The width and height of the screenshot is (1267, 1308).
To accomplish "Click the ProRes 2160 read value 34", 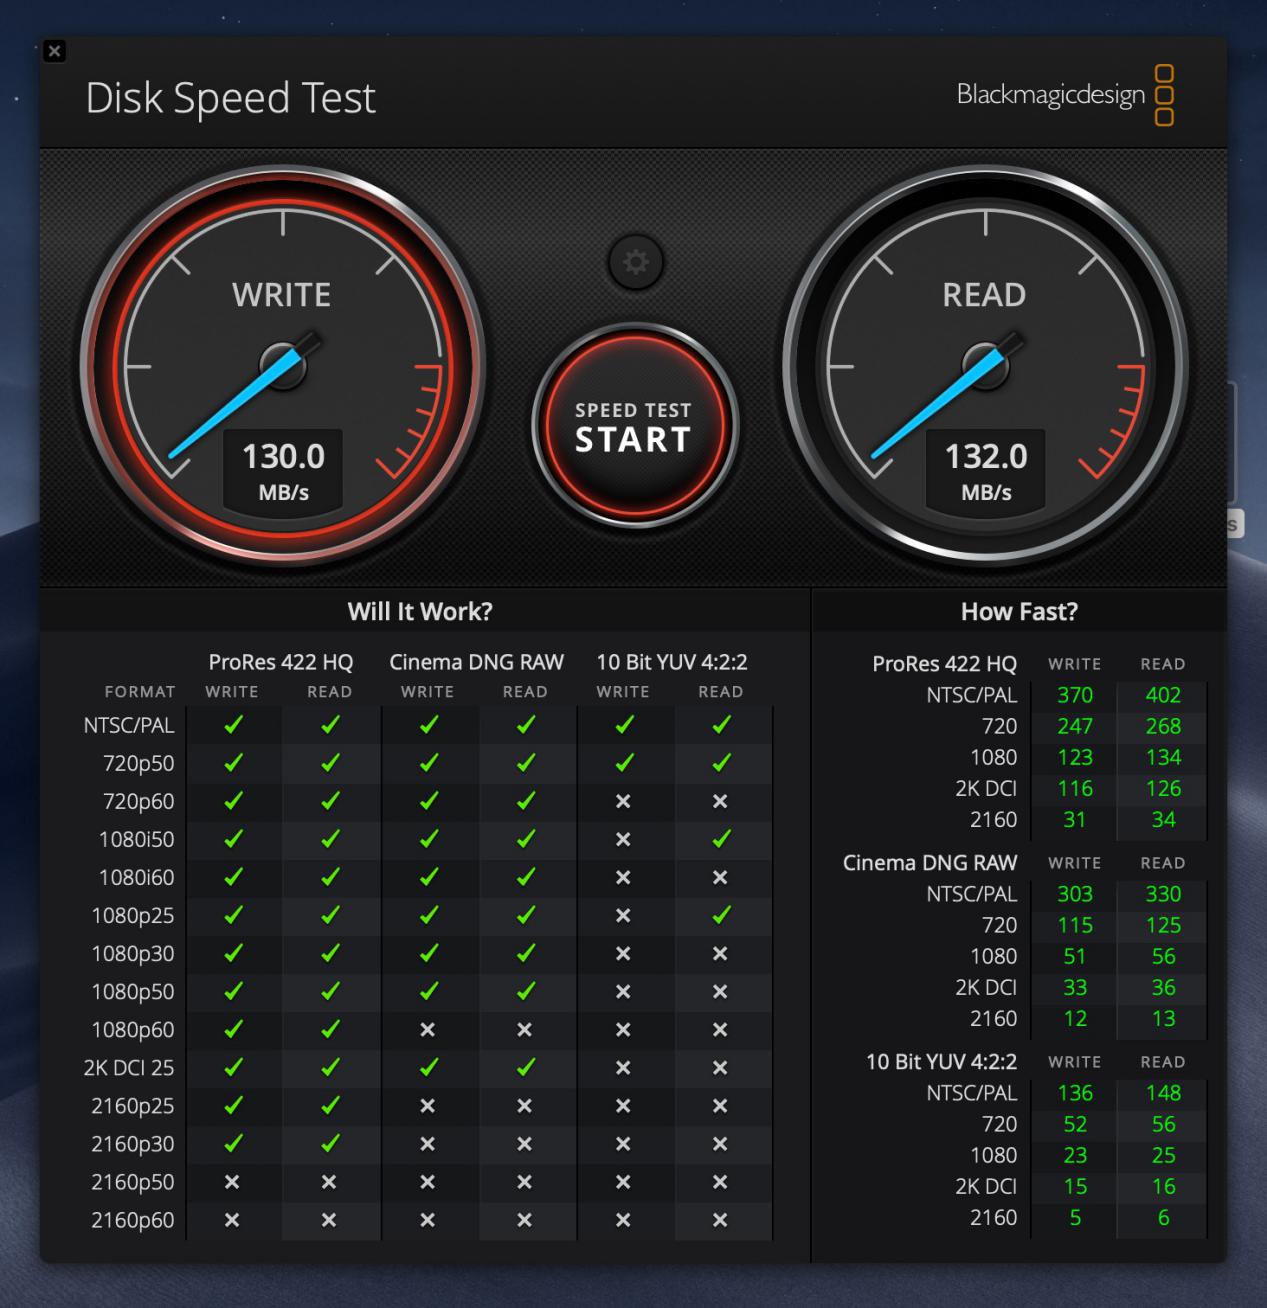I will [1163, 819].
